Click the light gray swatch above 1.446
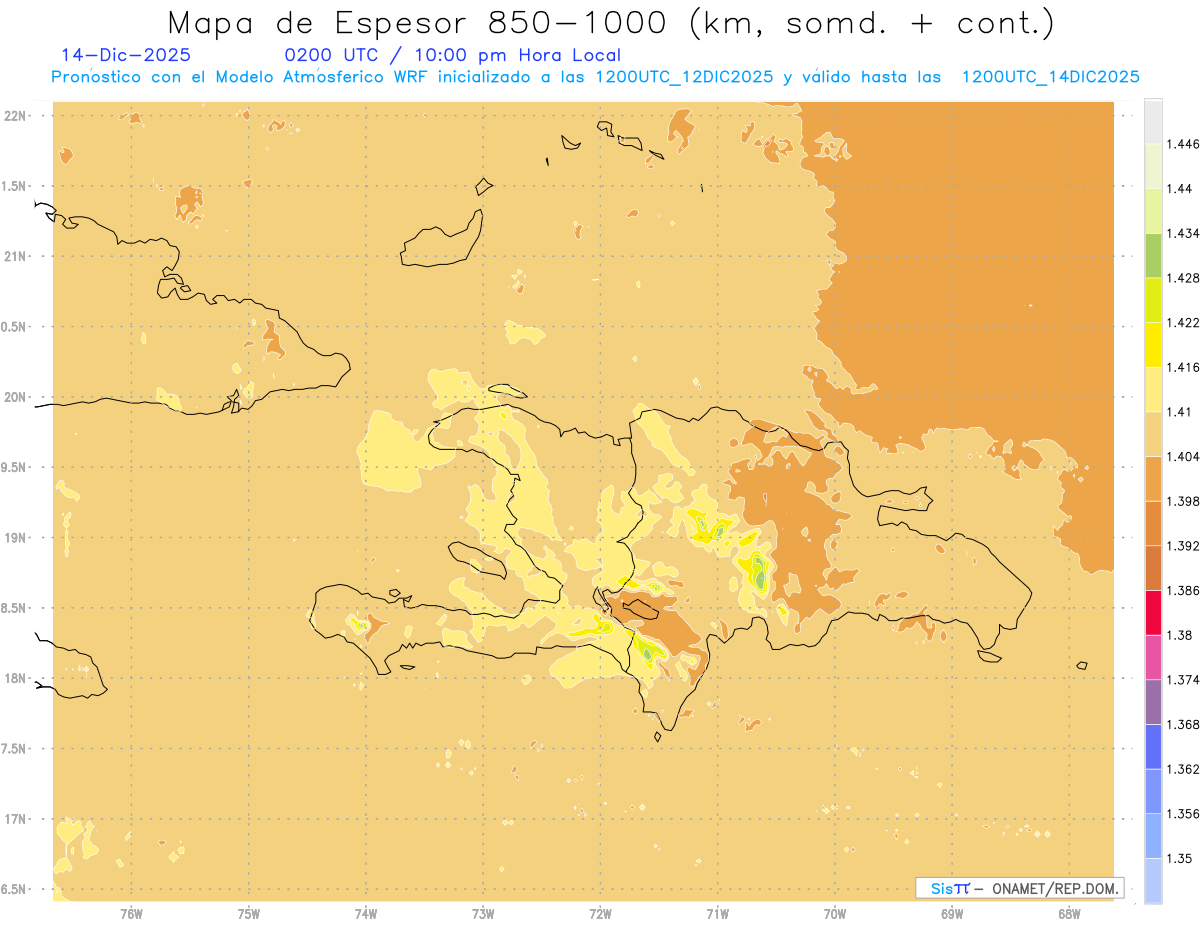The image size is (1200, 927). pos(1153,121)
